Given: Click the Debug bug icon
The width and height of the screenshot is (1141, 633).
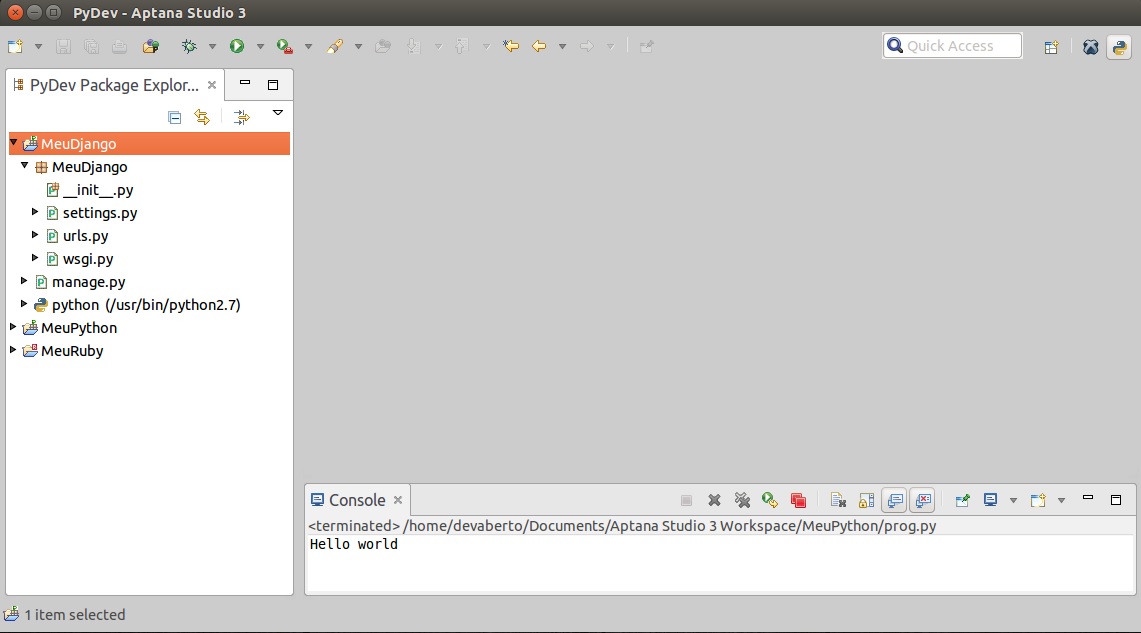Looking at the screenshot, I should coord(189,46).
